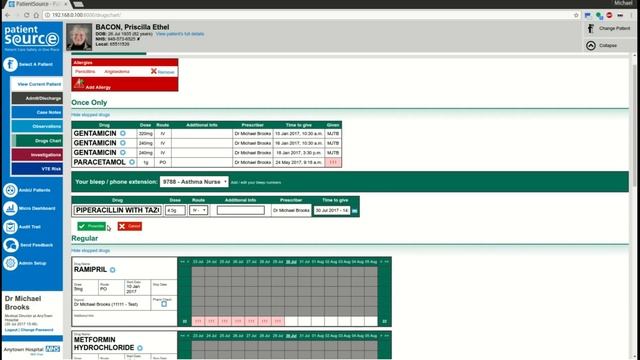Open the Route dropdown for the new prescription

tap(199, 210)
